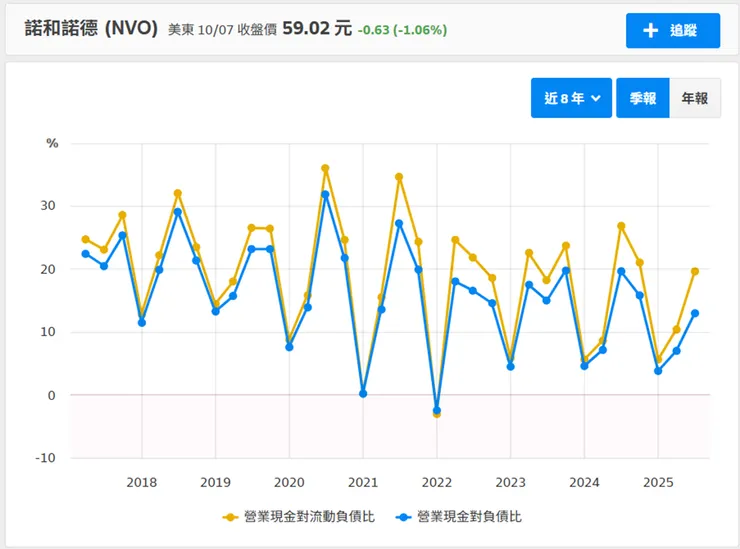Click the 2020 x-axis label

click(289, 482)
